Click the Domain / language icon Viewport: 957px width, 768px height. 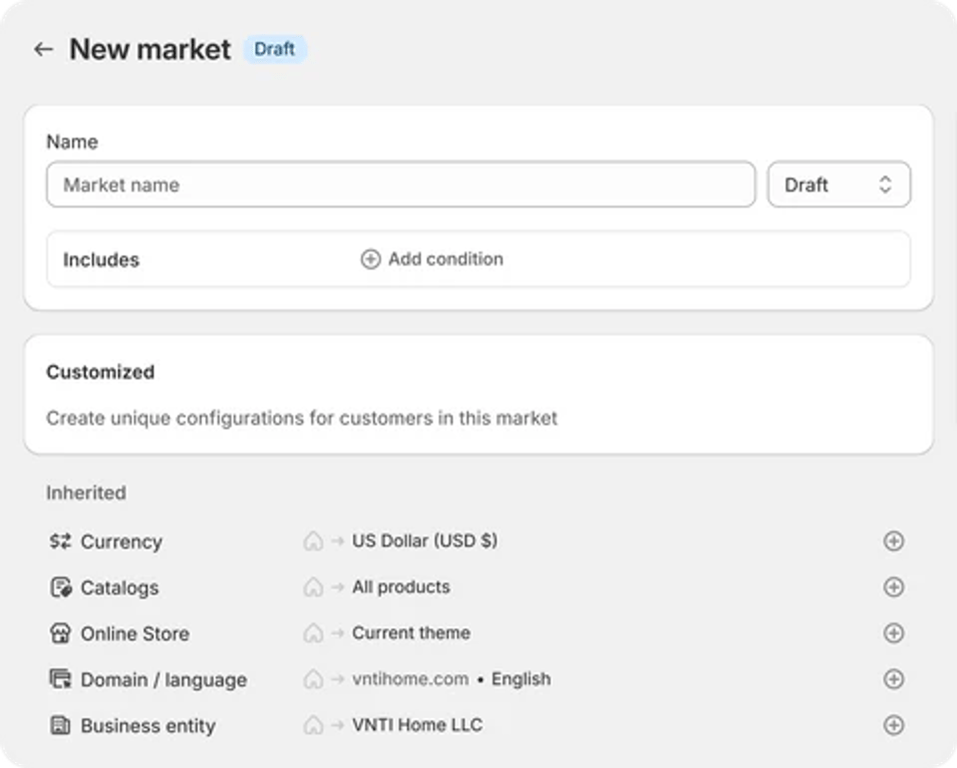point(60,679)
